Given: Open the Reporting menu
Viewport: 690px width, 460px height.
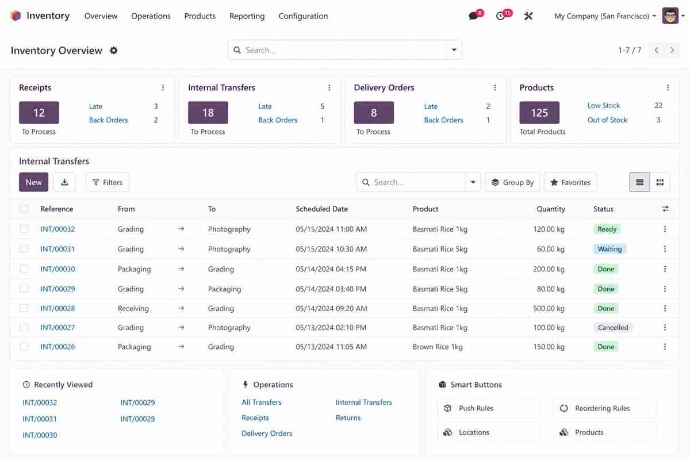Looking at the screenshot, I should pyautogui.click(x=247, y=16).
